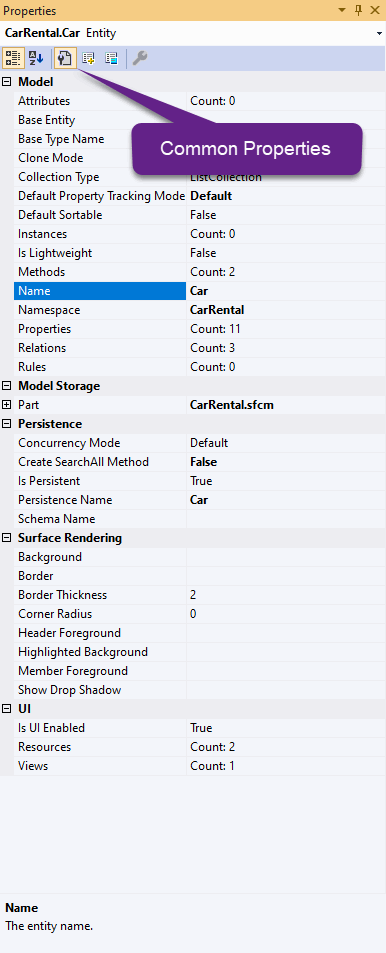
Task: Toggle auto hide pin on Properties panel
Action: tap(359, 10)
